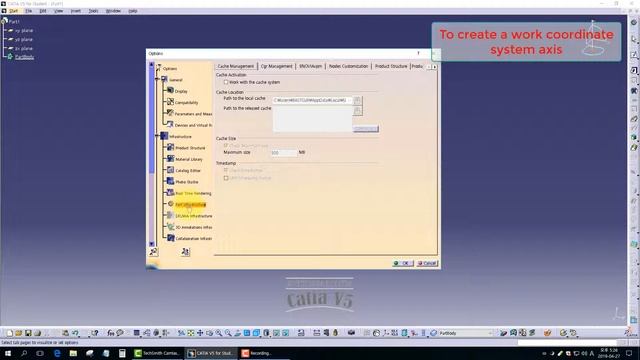
Task: Click the What's This help icon
Action: coord(94,333)
